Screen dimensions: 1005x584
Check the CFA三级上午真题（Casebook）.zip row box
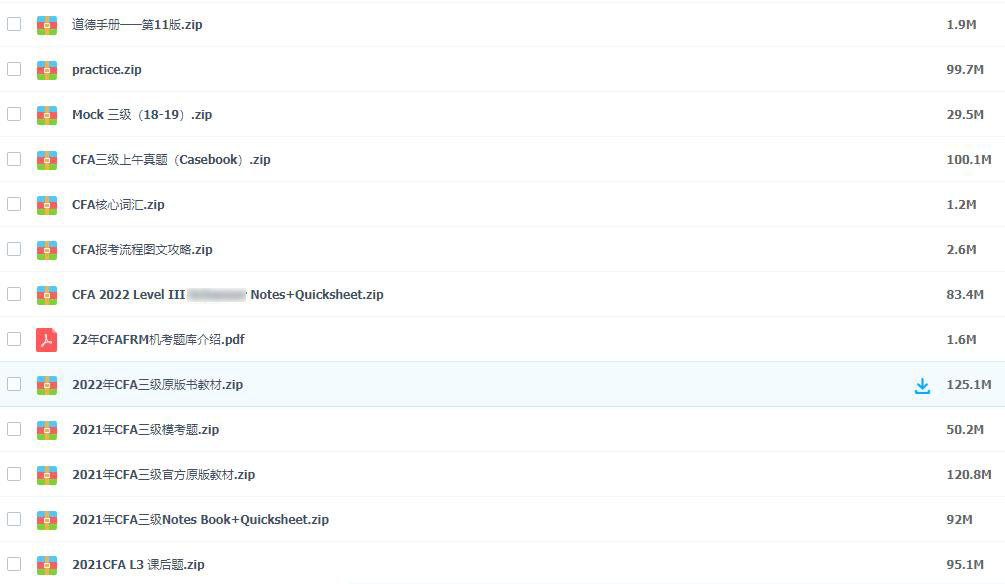pos(14,159)
